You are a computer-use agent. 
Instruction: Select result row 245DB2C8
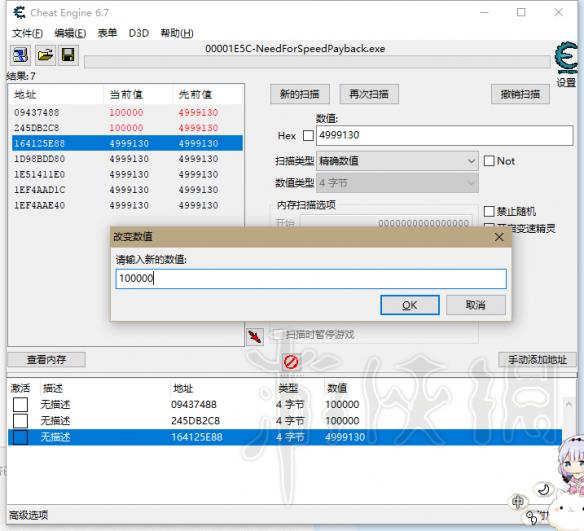(127, 128)
